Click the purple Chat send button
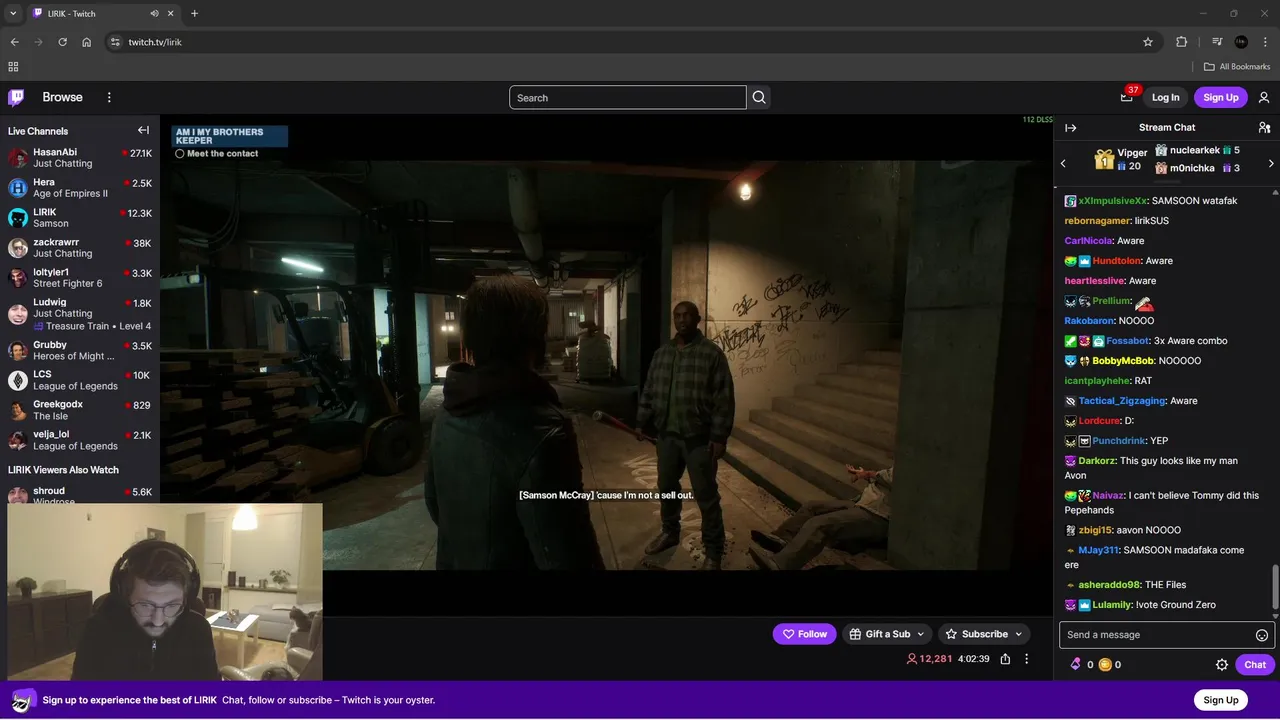The image size is (1280, 720). tap(1255, 664)
